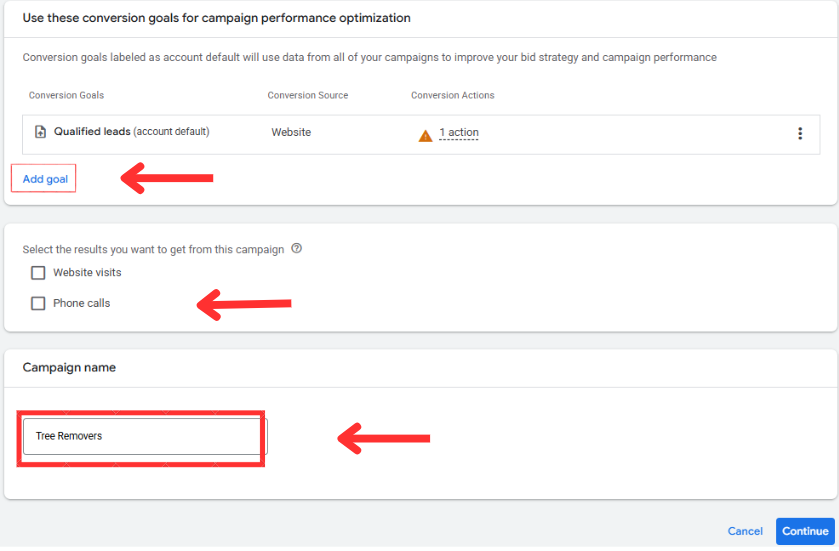Open the three-dot menu for Qualified leads
839x551 pixels.
[799, 133]
